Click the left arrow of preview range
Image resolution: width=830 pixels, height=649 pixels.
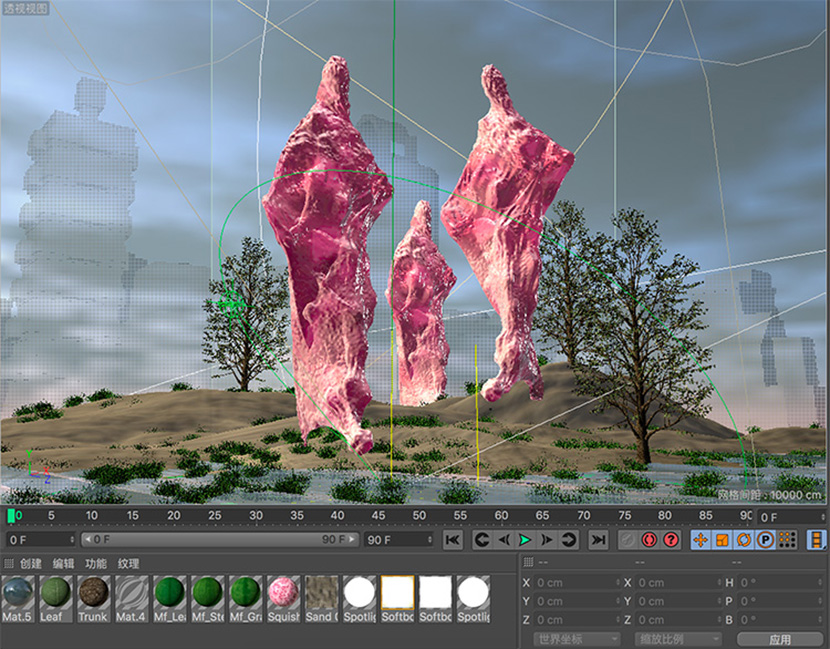pyautogui.click(x=86, y=539)
